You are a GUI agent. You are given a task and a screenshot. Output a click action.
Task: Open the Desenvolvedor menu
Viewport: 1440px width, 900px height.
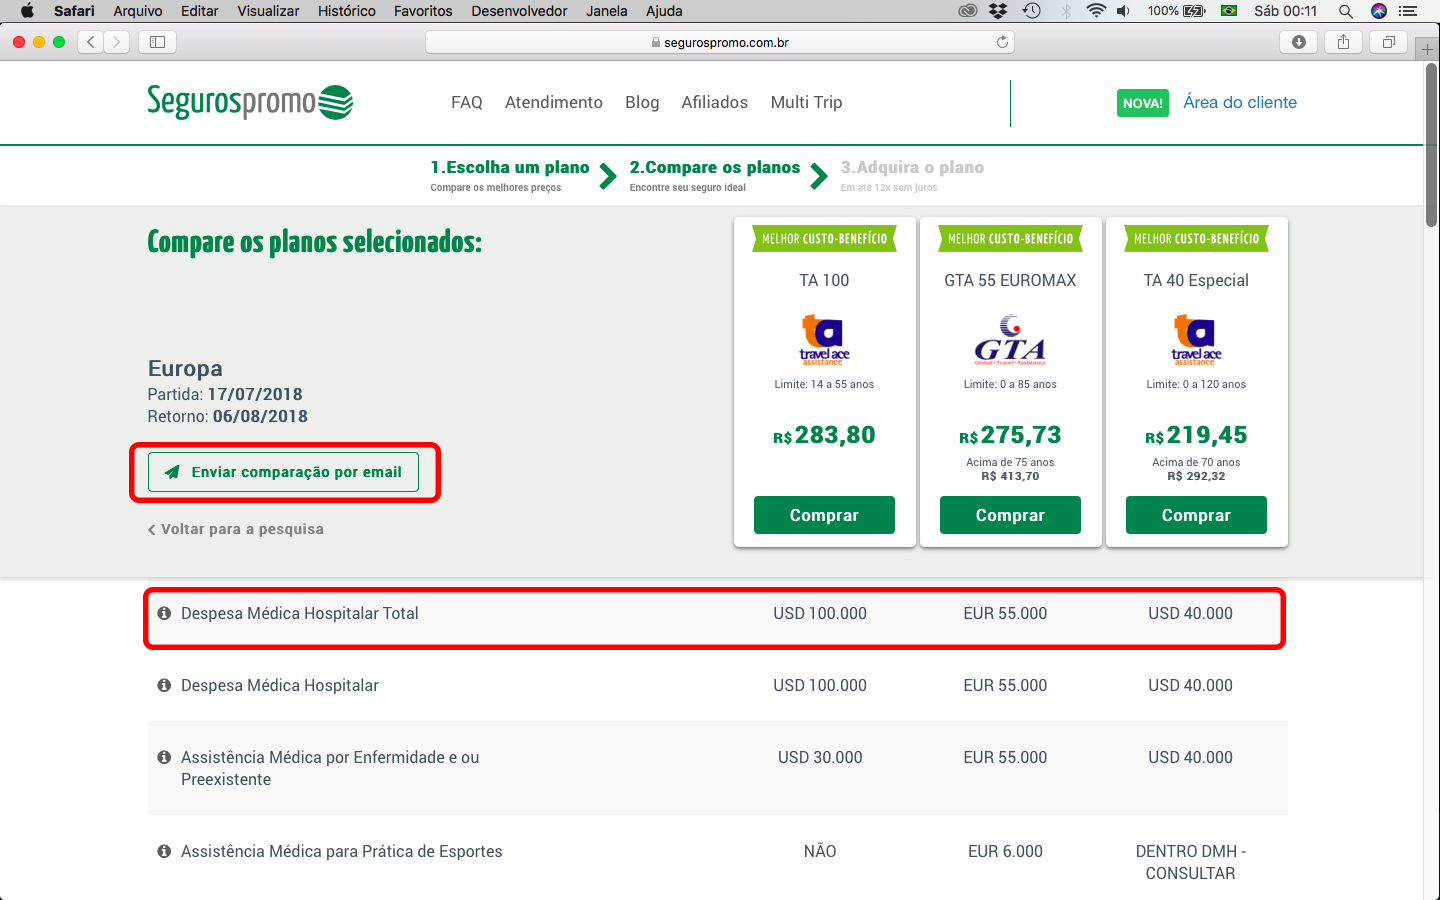pyautogui.click(x=519, y=11)
